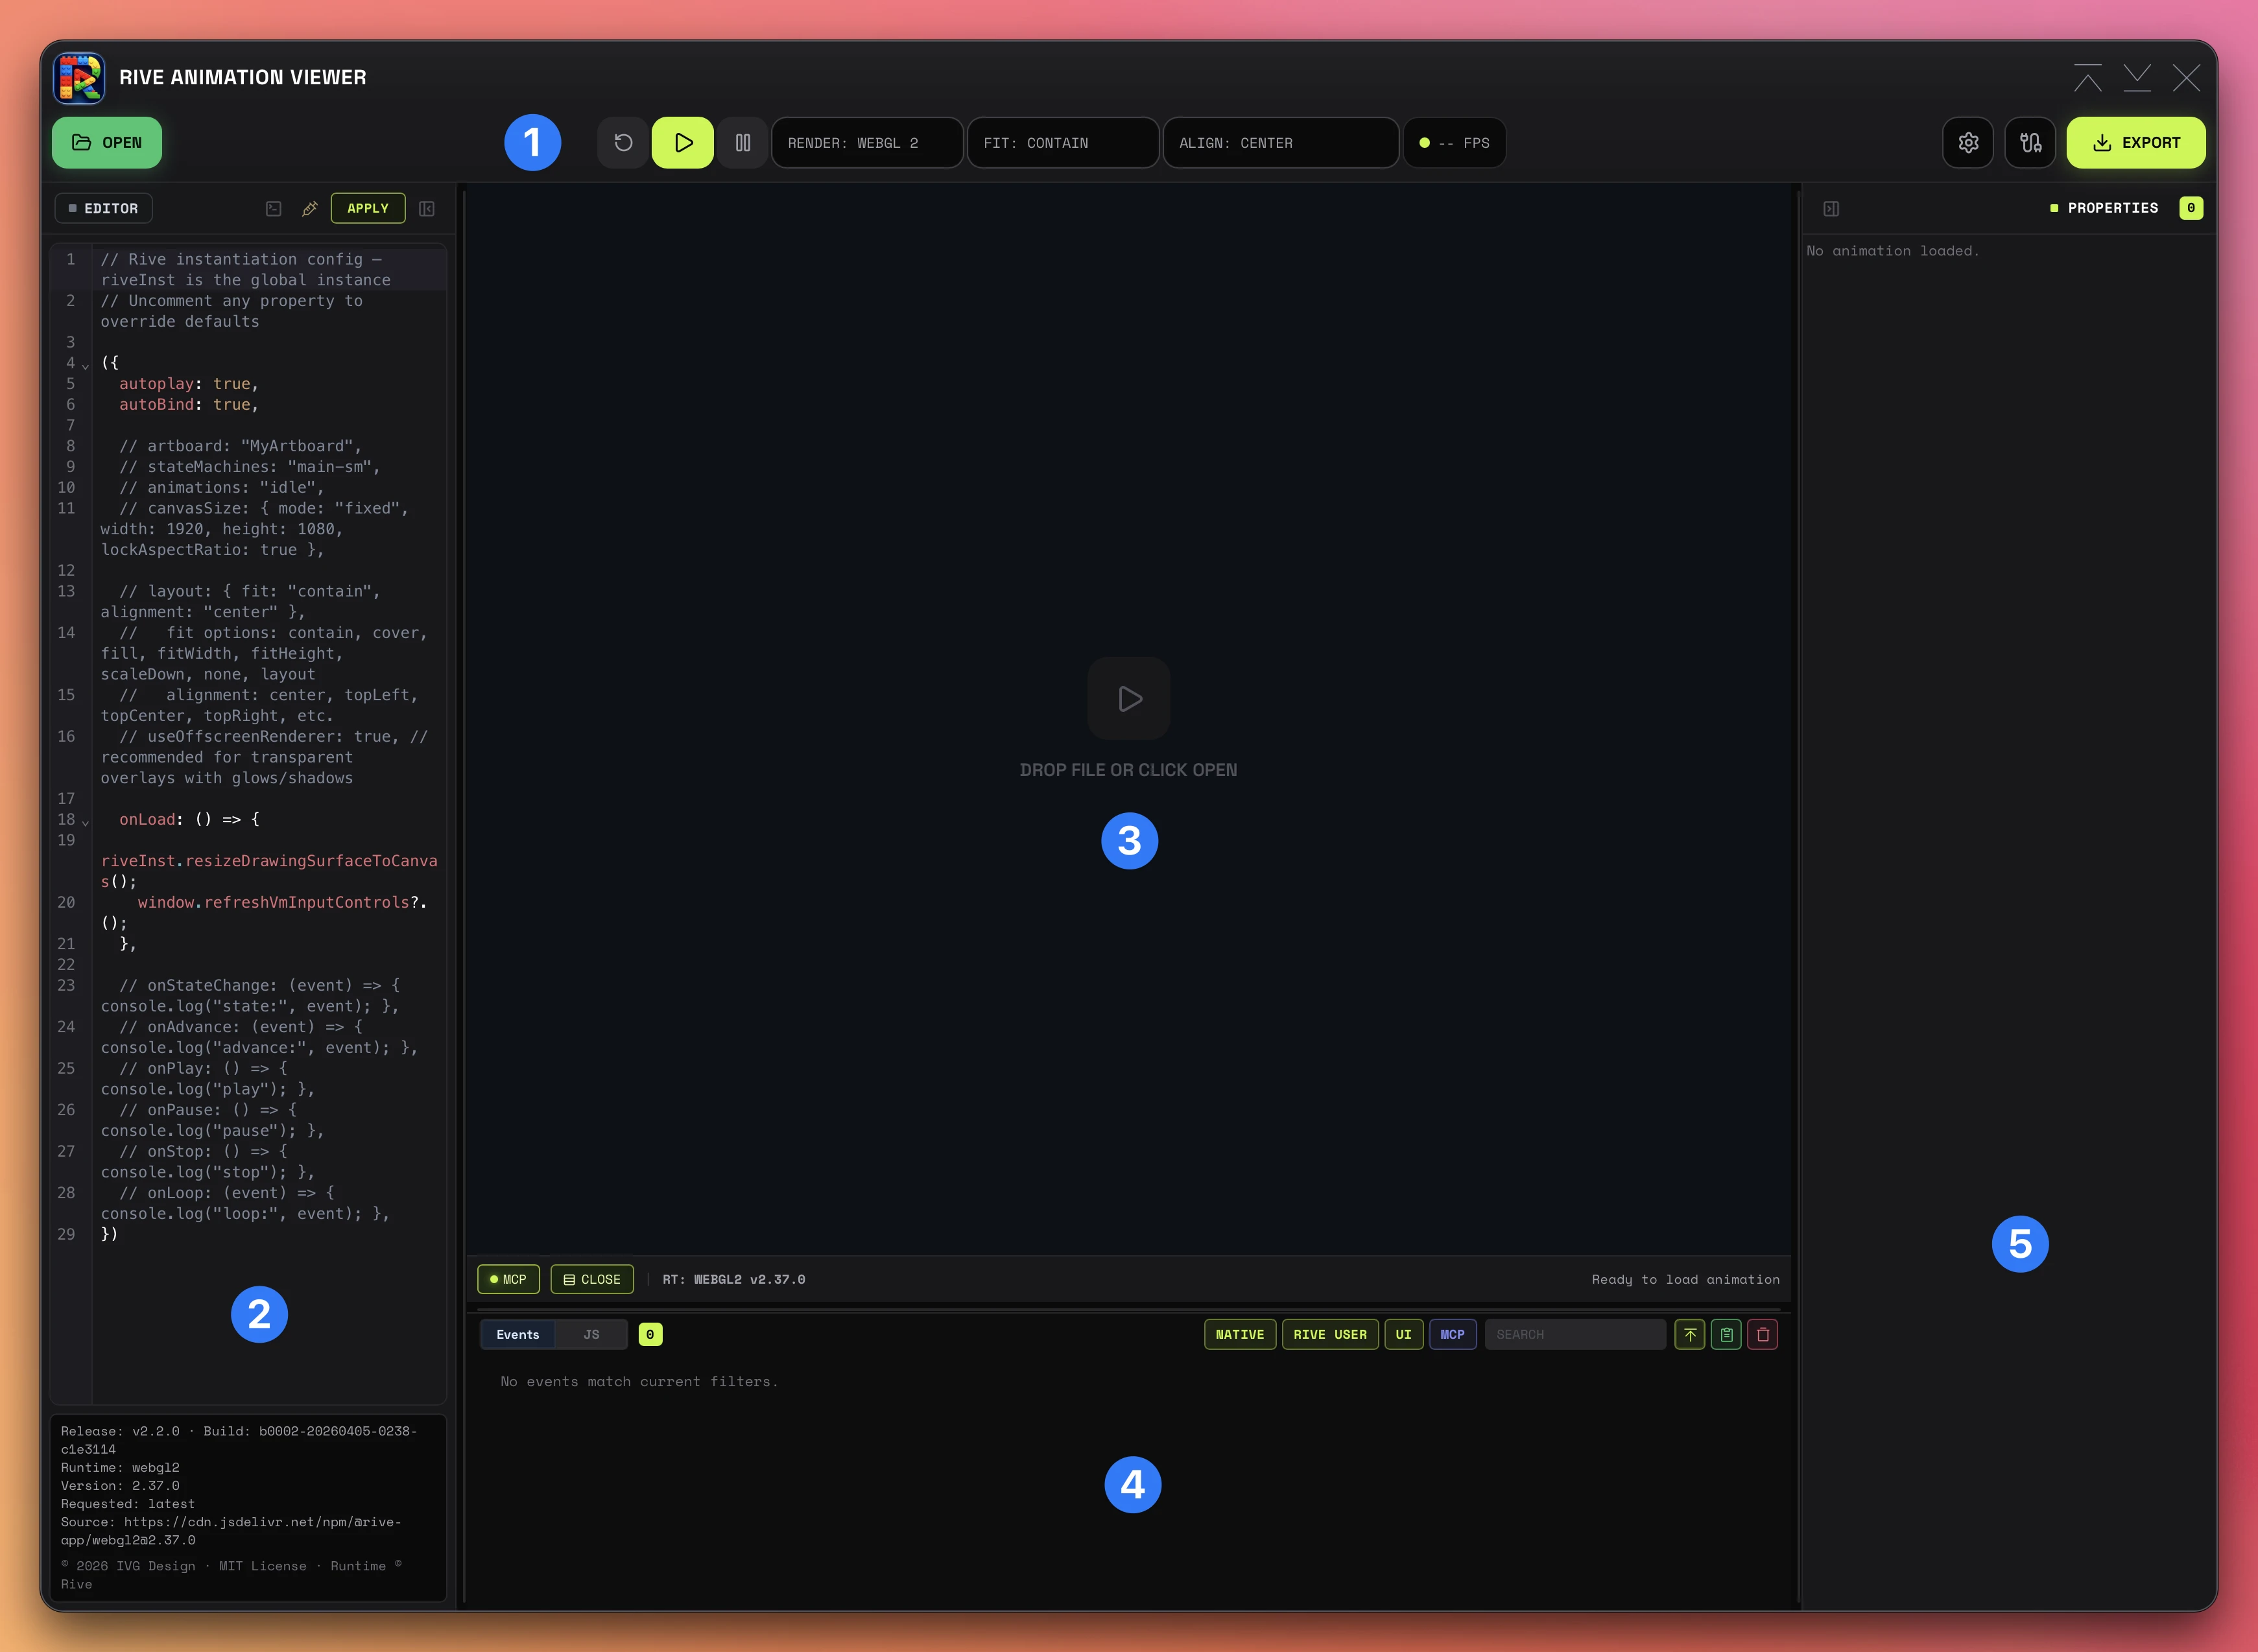Click the 'RT: WEBGL2 v2.37.0' runtime label

point(734,1279)
